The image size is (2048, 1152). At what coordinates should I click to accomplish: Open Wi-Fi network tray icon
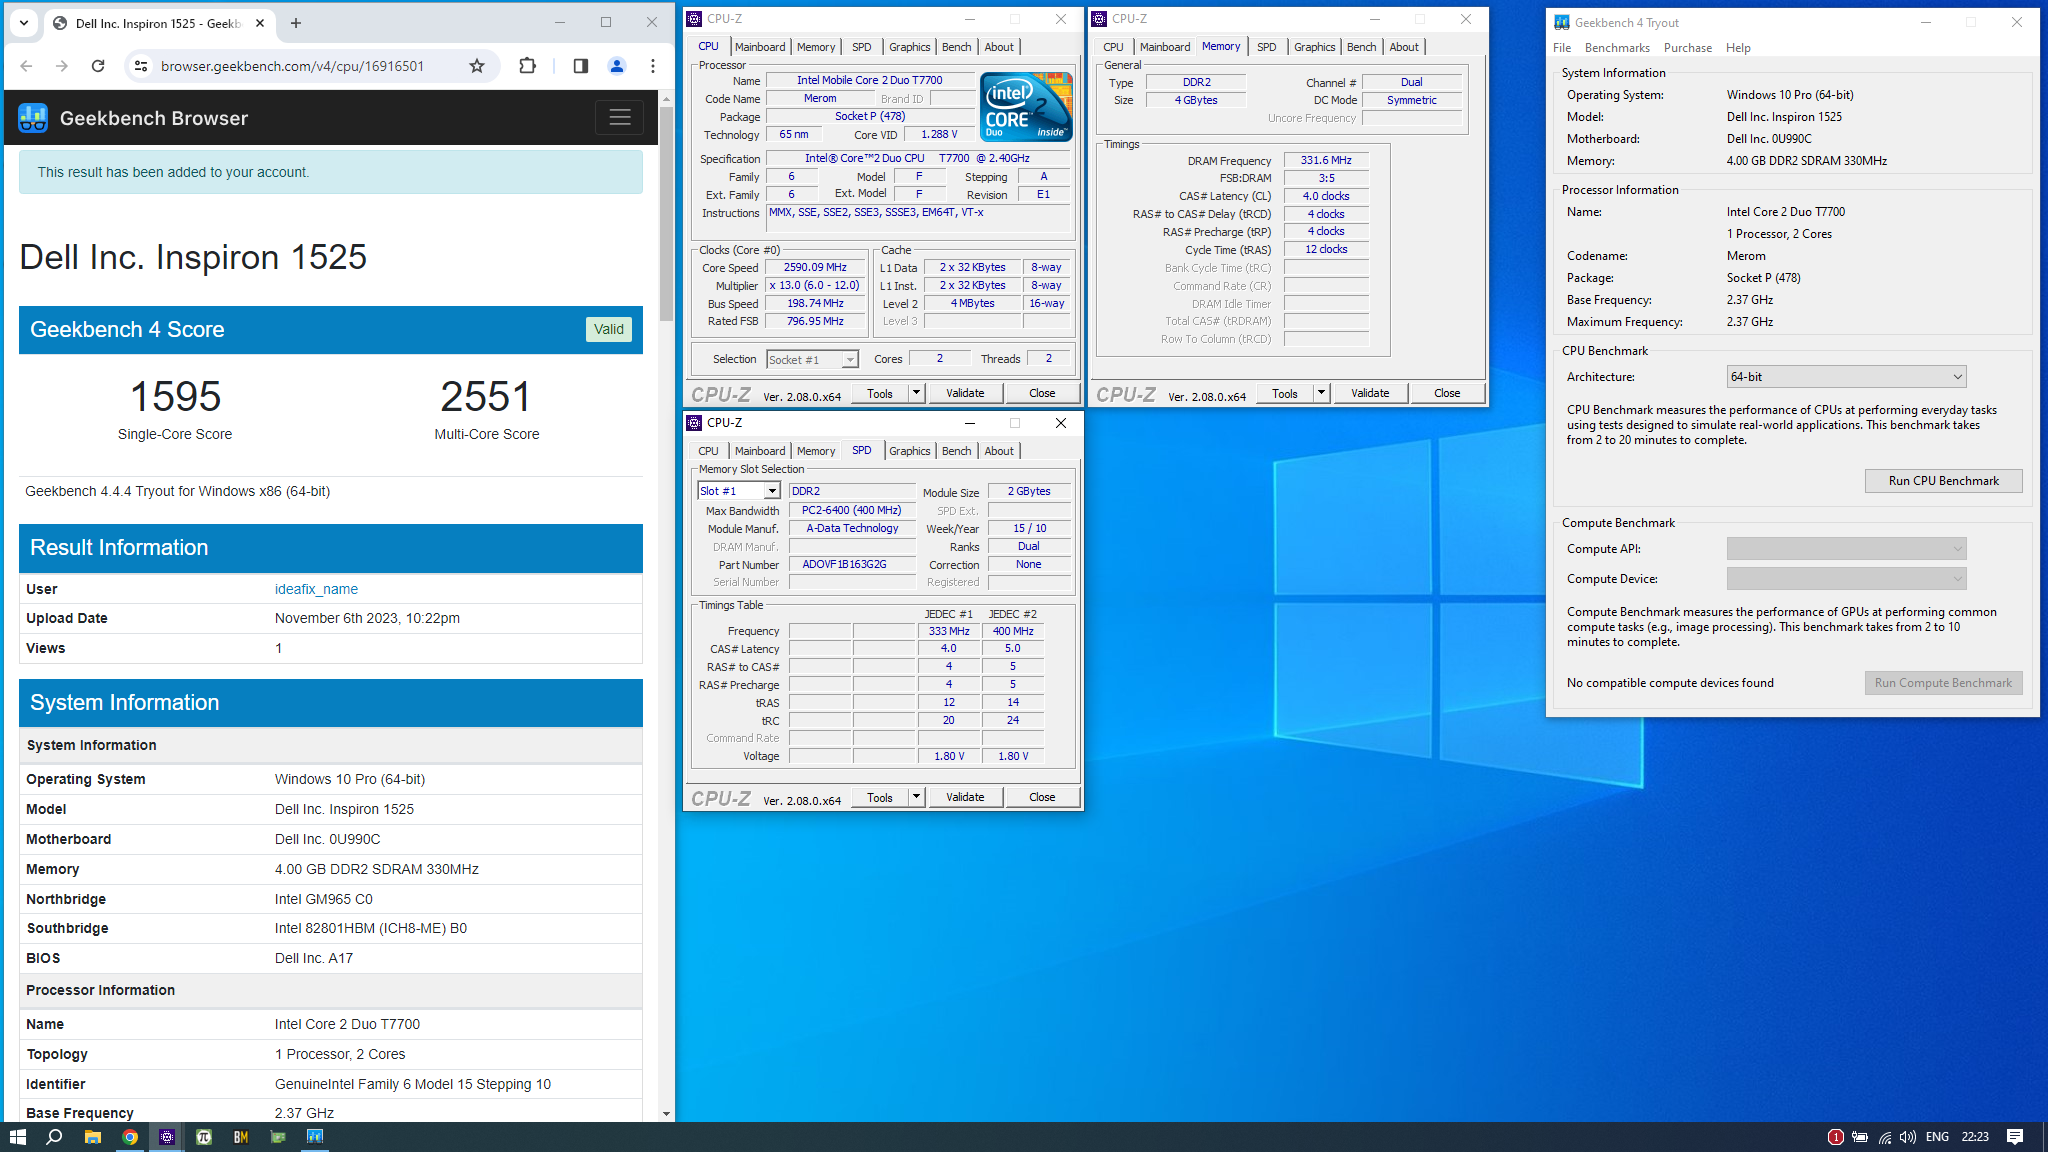(1884, 1137)
